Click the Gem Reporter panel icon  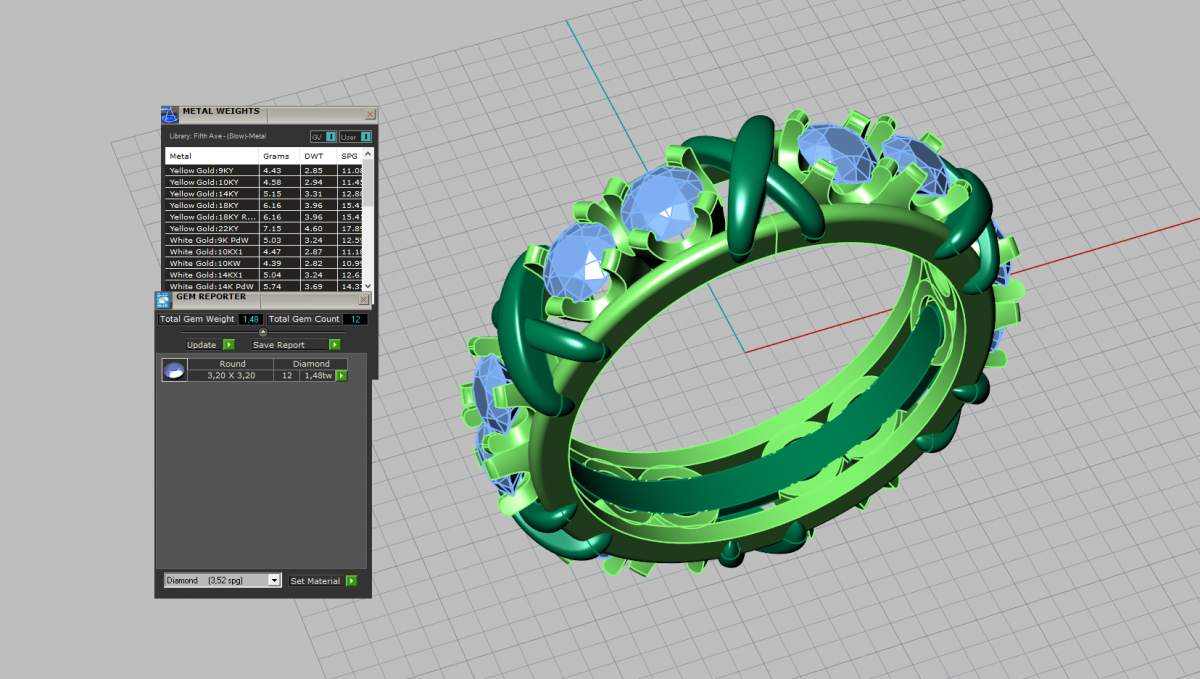coord(163,299)
